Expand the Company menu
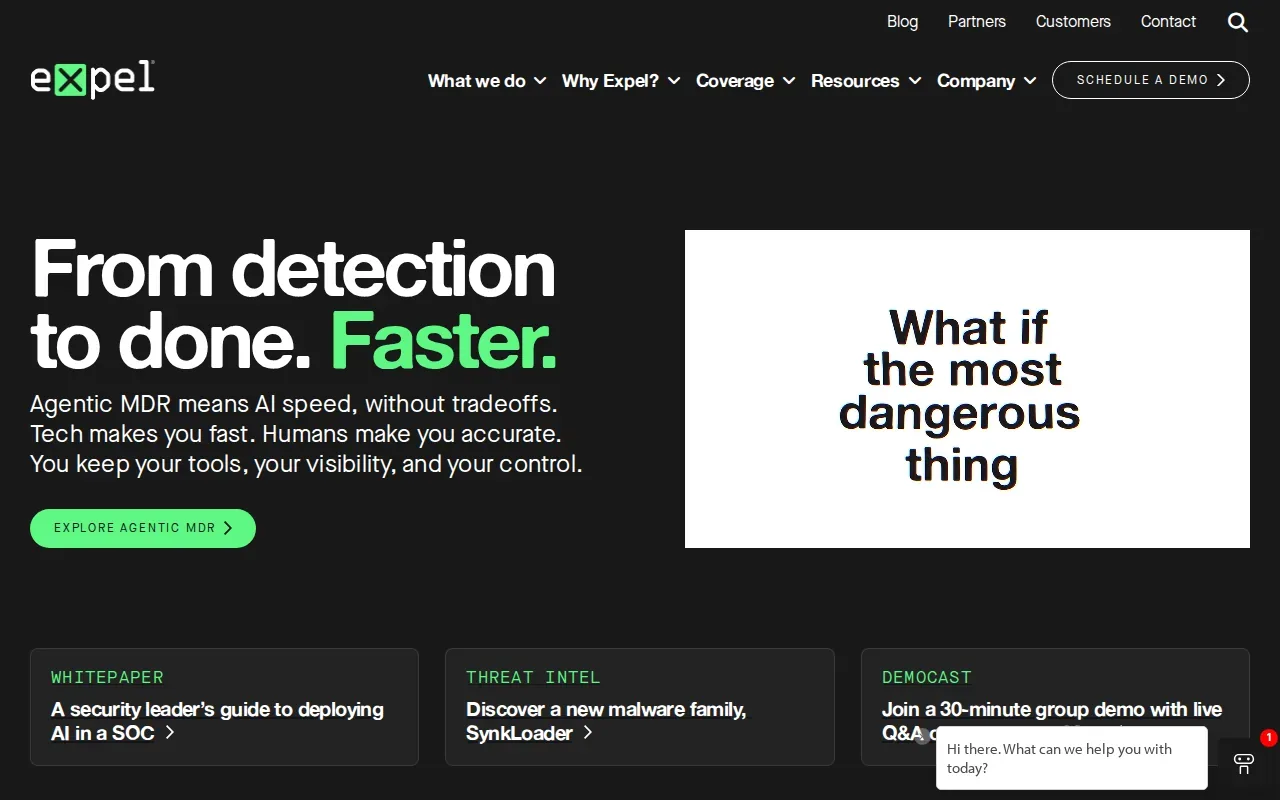 coord(987,81)
